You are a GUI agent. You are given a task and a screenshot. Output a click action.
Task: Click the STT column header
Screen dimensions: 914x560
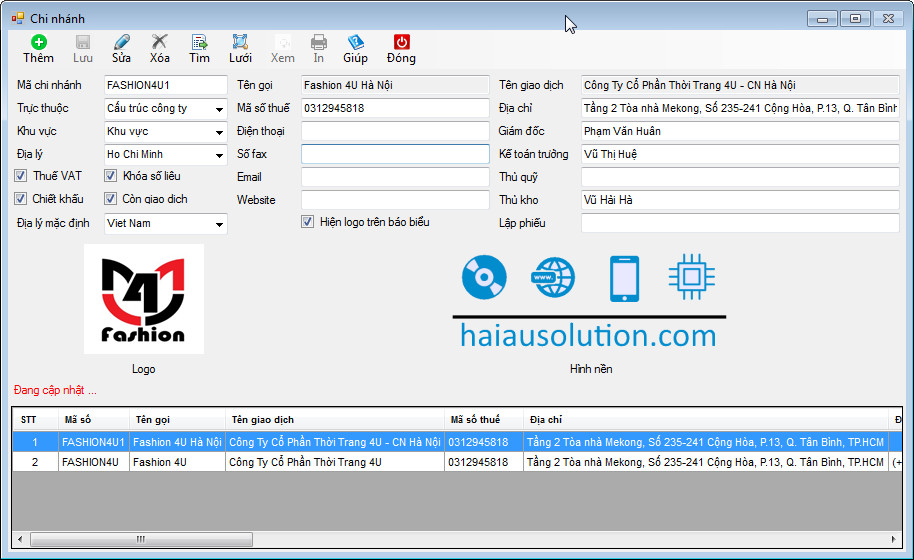click(35, 420)
